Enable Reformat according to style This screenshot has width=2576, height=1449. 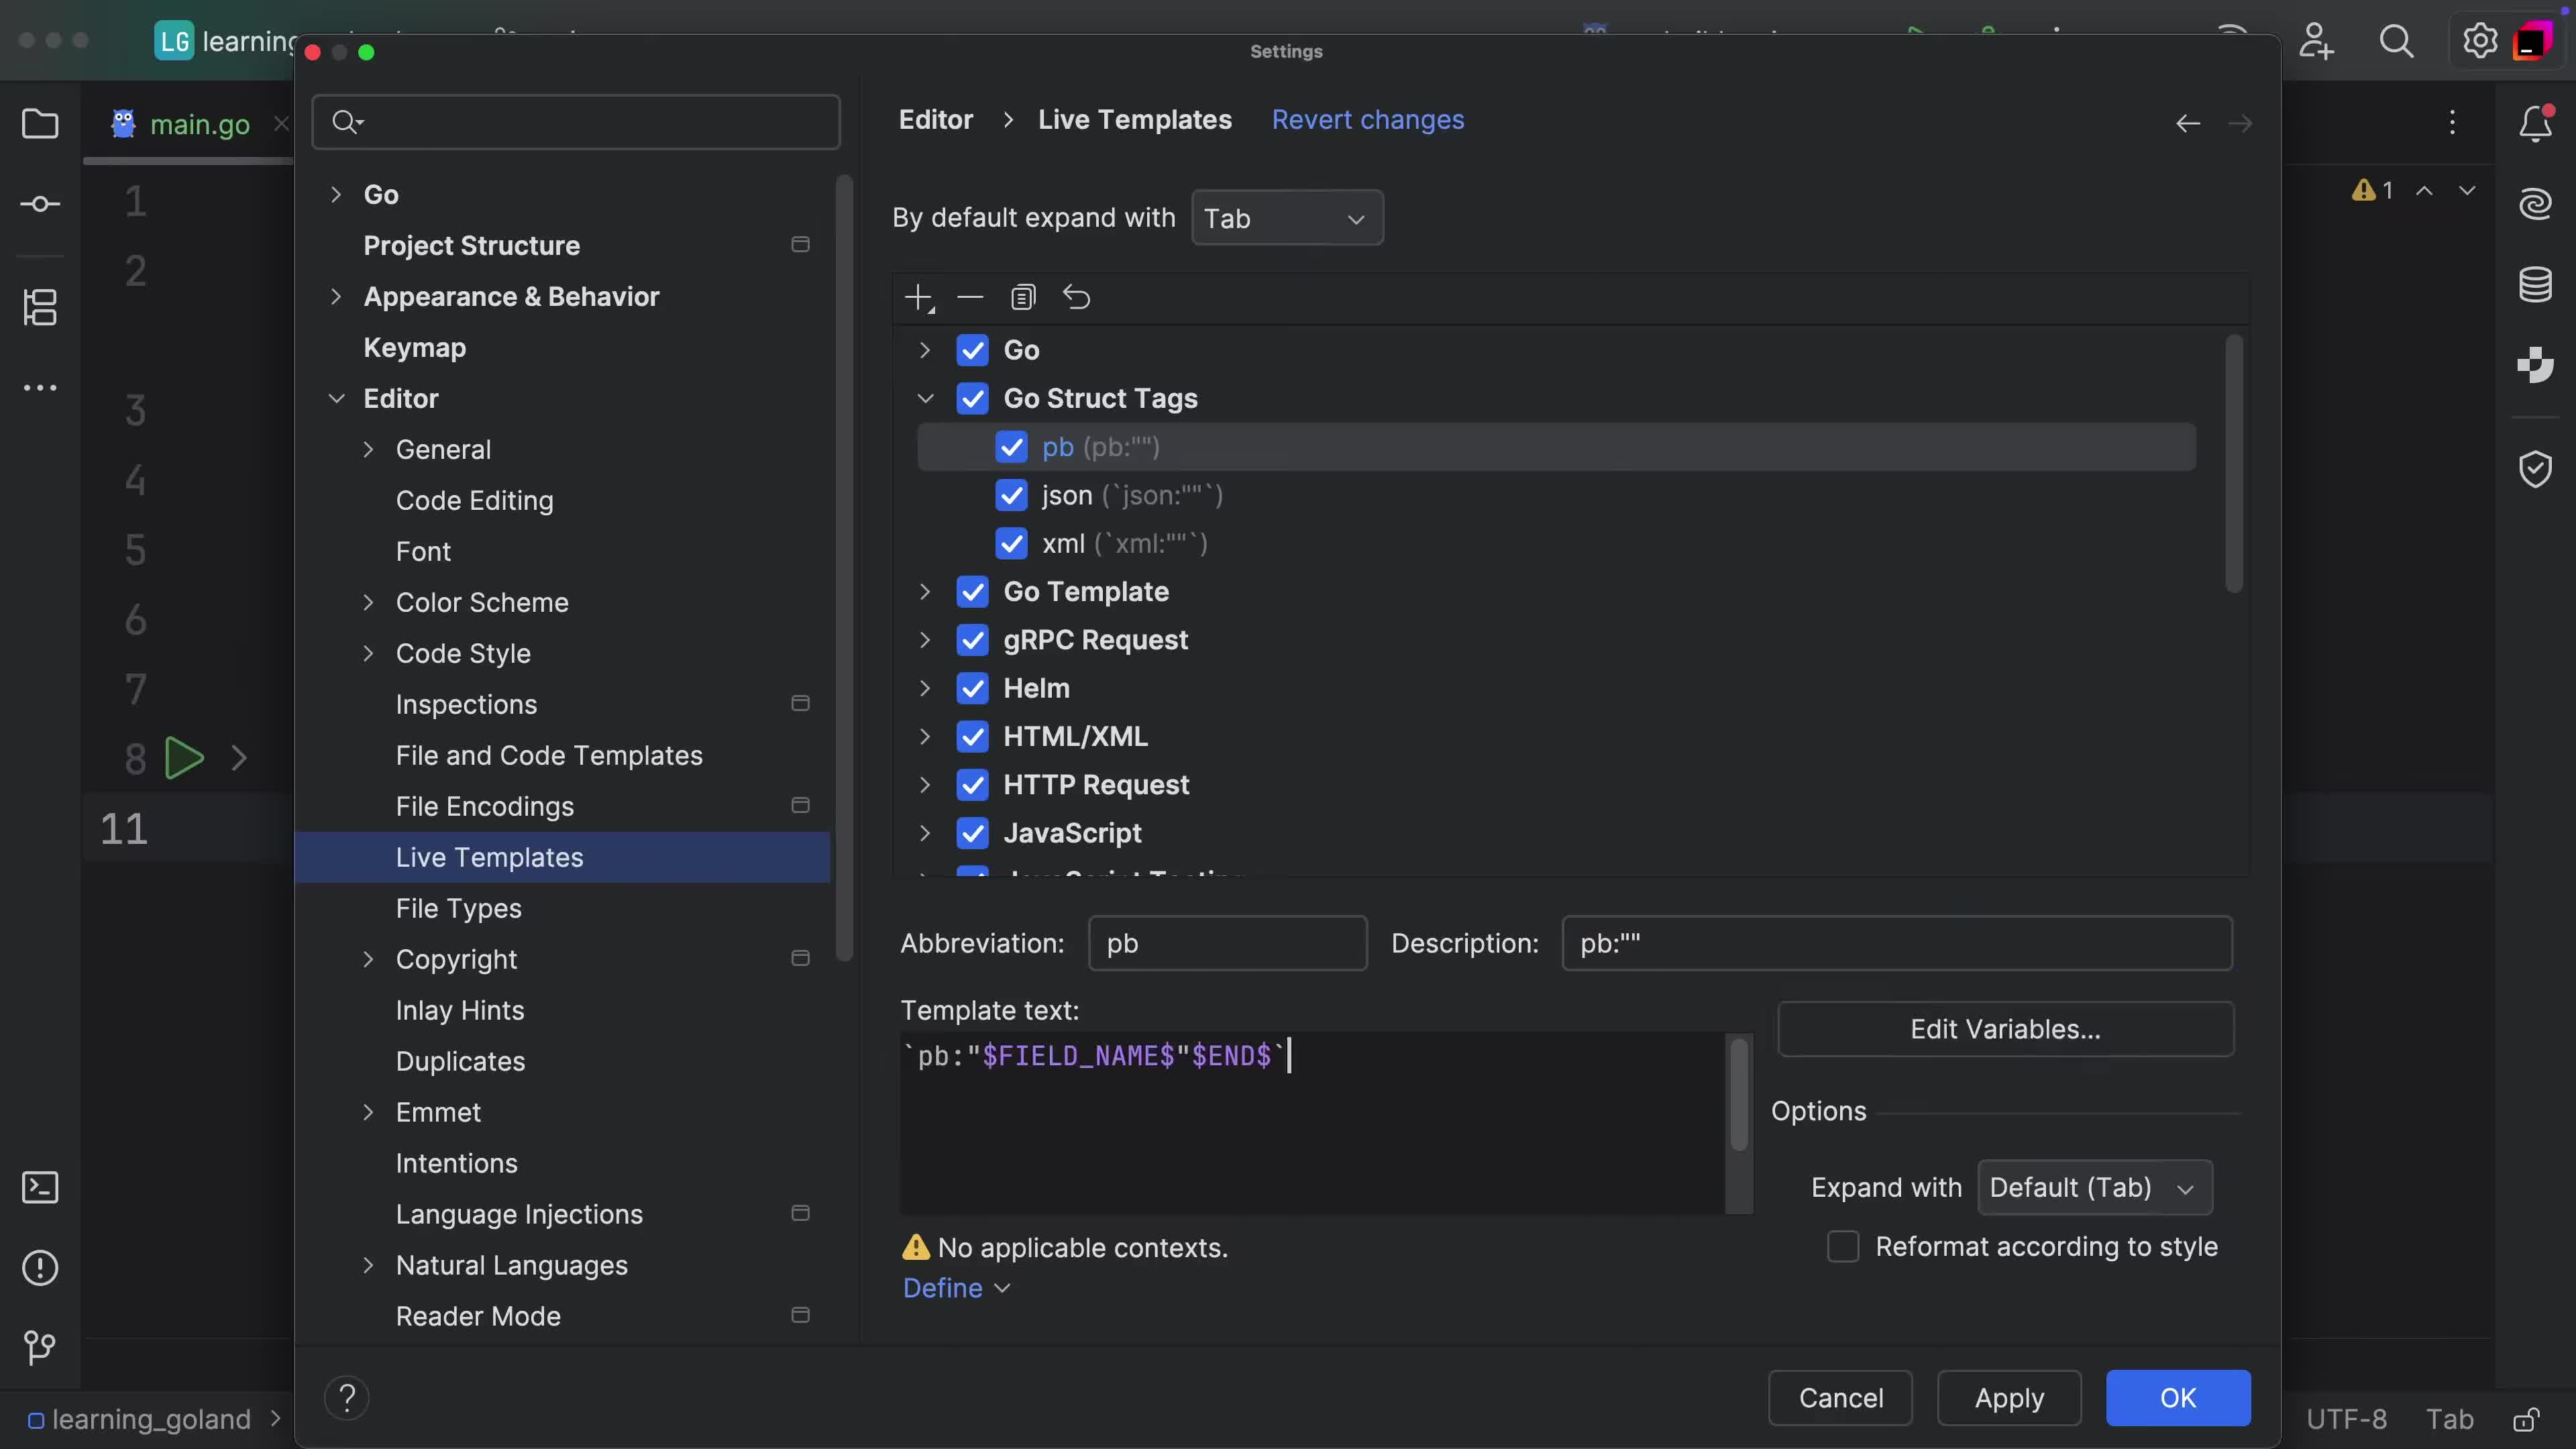click(1842, 1247)
